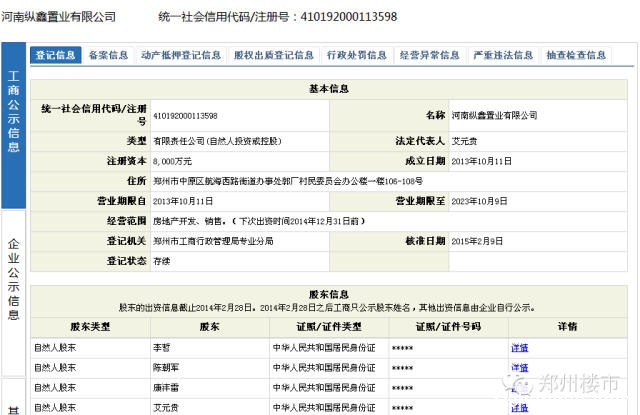
Task: Click 营业期限自 value 2013年10月11日
Action: 183,201
